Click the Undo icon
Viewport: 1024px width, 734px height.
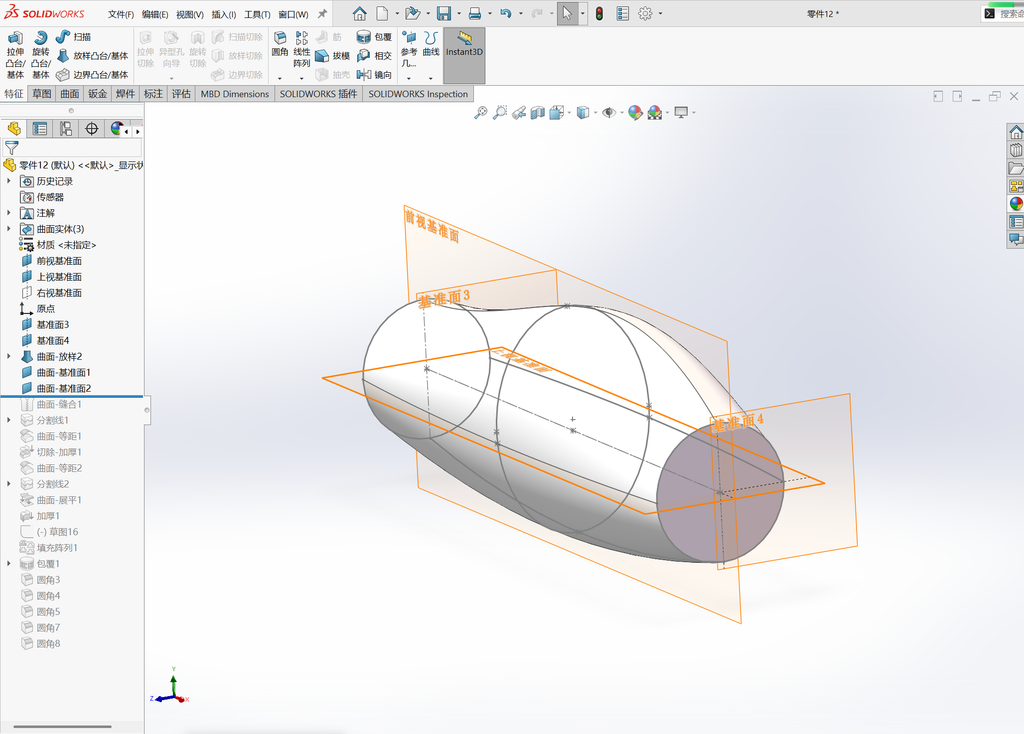coord(505,14)
